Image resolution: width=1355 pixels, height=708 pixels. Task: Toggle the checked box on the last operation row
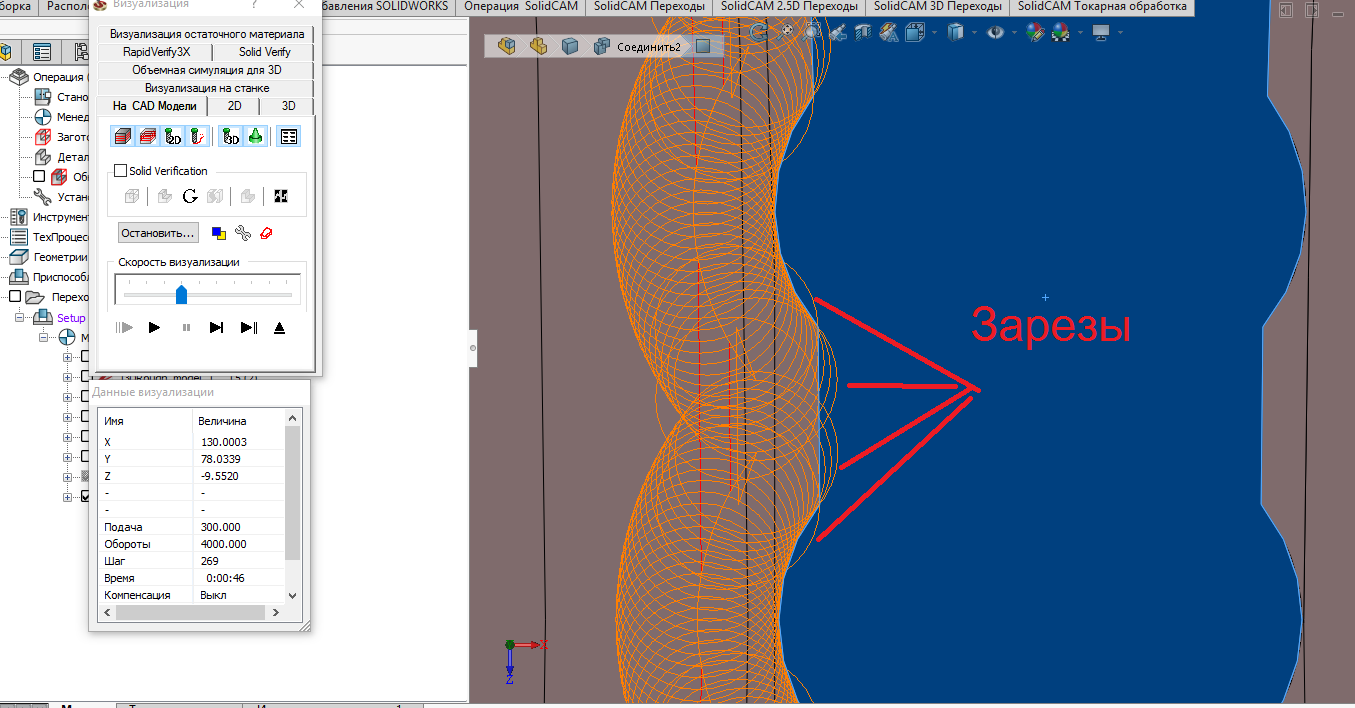[x=86, y=497]
